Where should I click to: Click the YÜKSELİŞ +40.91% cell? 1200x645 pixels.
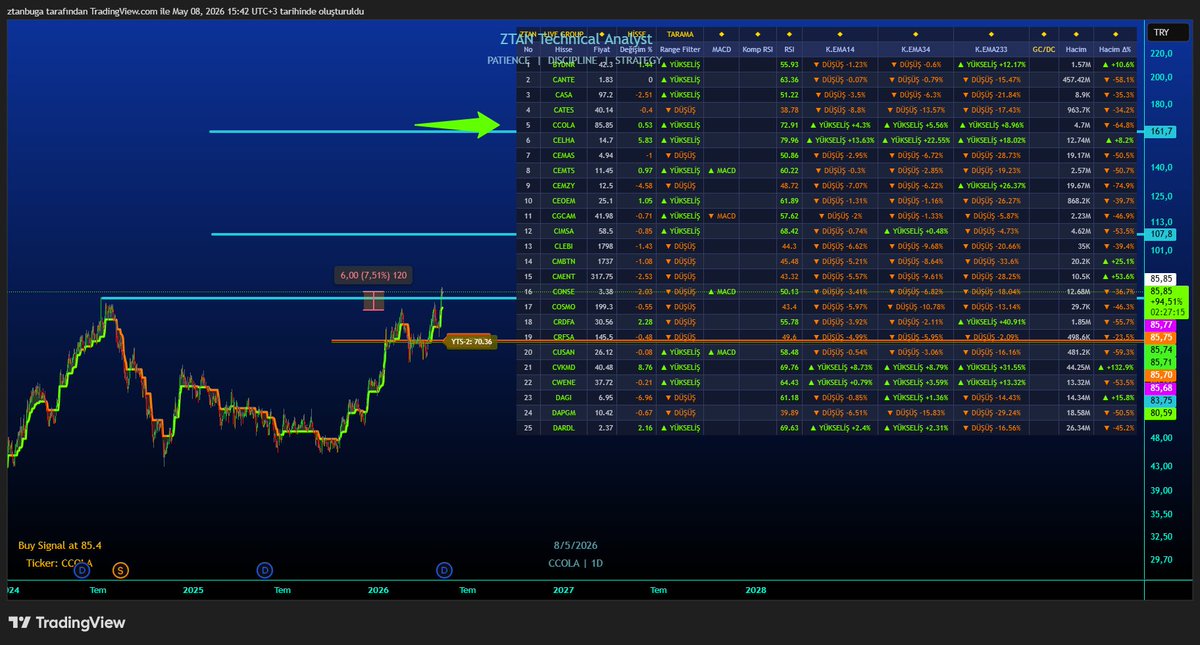point(991,322)
